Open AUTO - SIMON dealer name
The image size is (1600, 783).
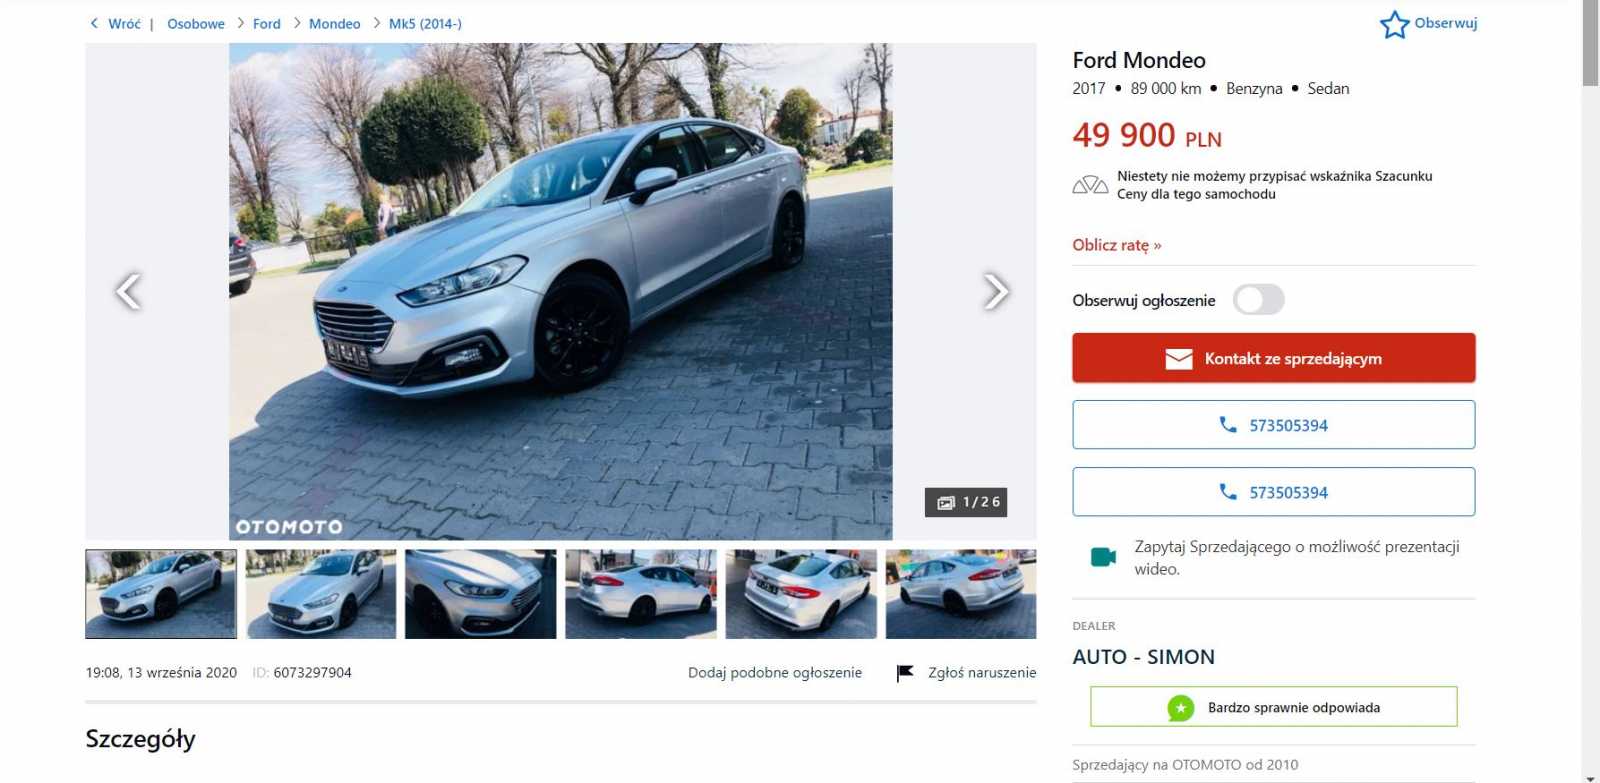[x=1144, y=657]
